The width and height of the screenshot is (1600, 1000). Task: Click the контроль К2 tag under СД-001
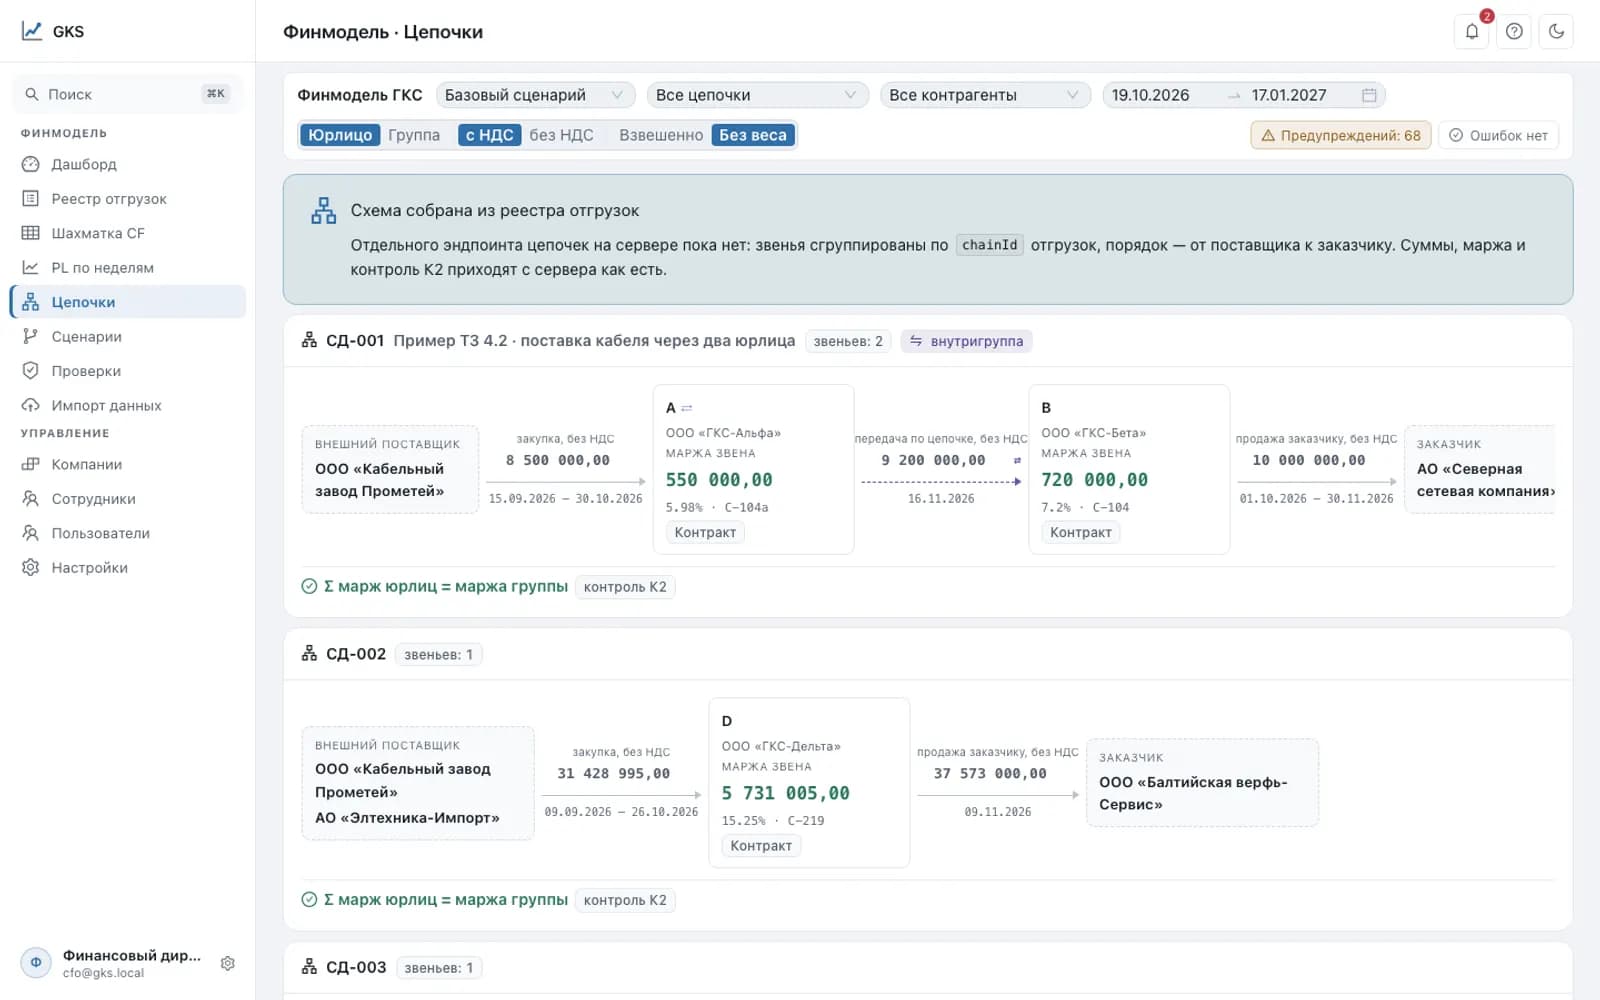pyautogui.click(x=625, y=587)
